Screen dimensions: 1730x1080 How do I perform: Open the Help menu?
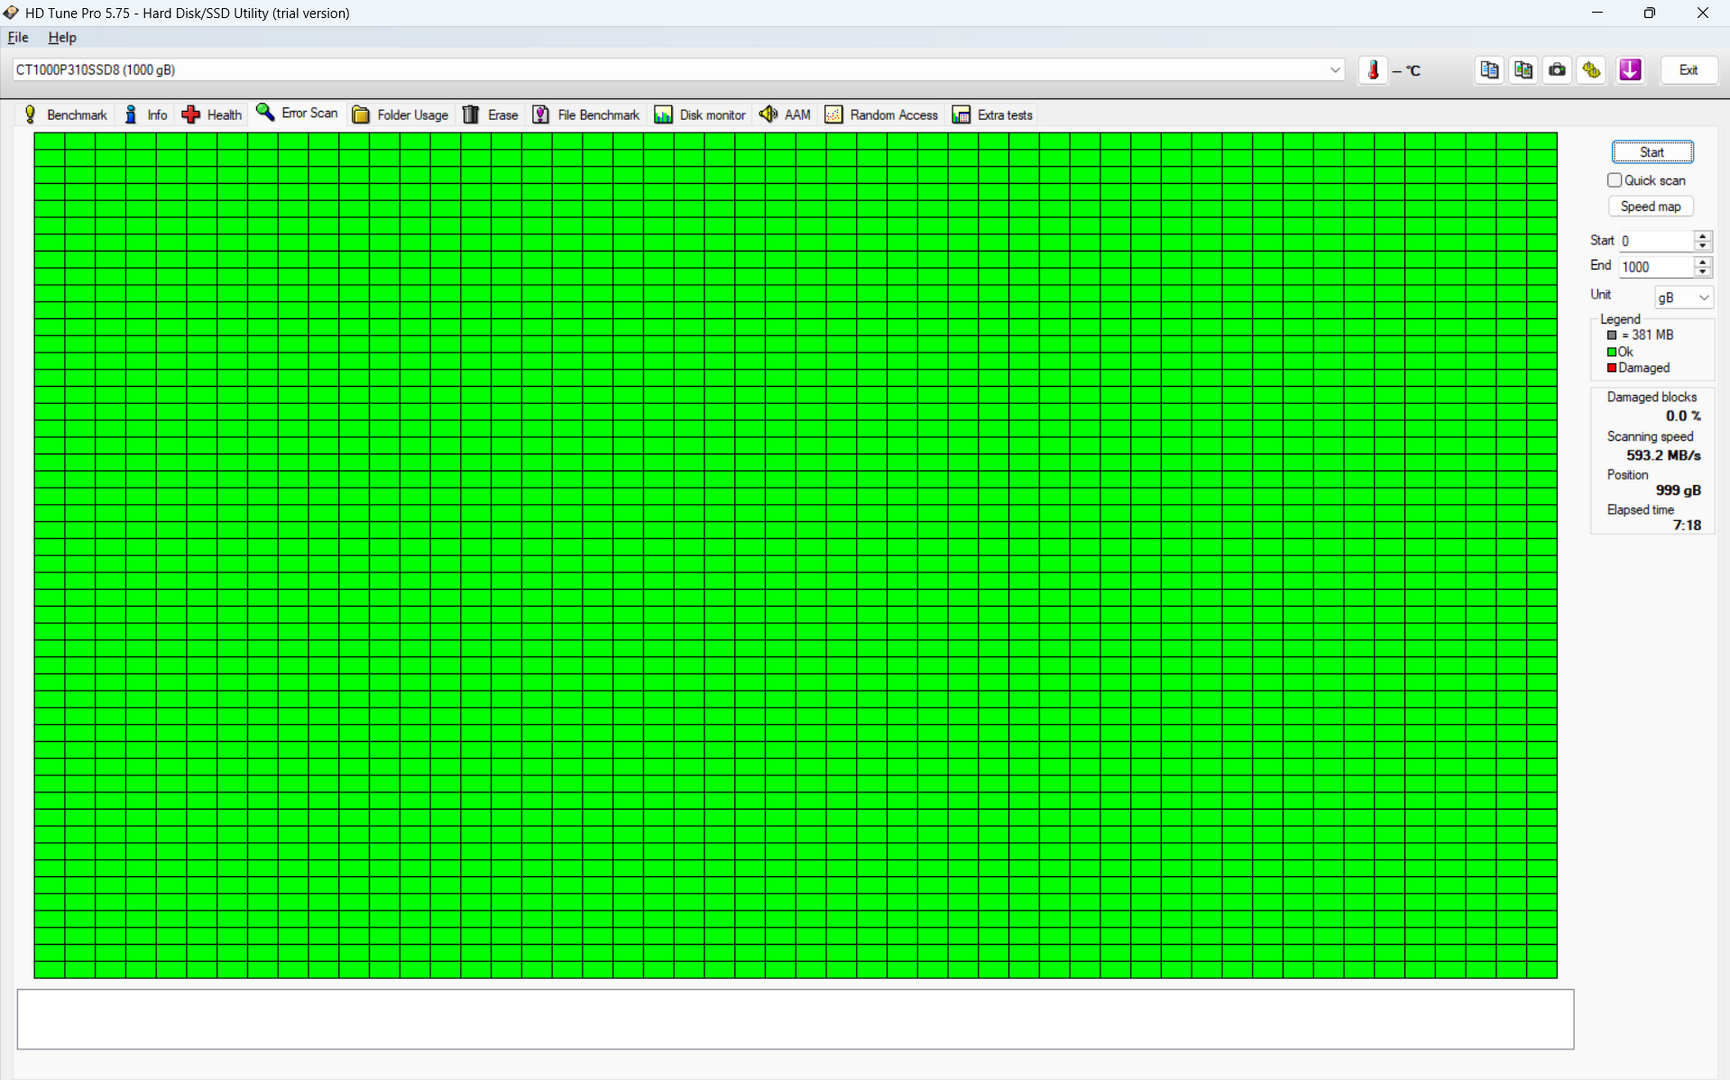click(62, 37)
